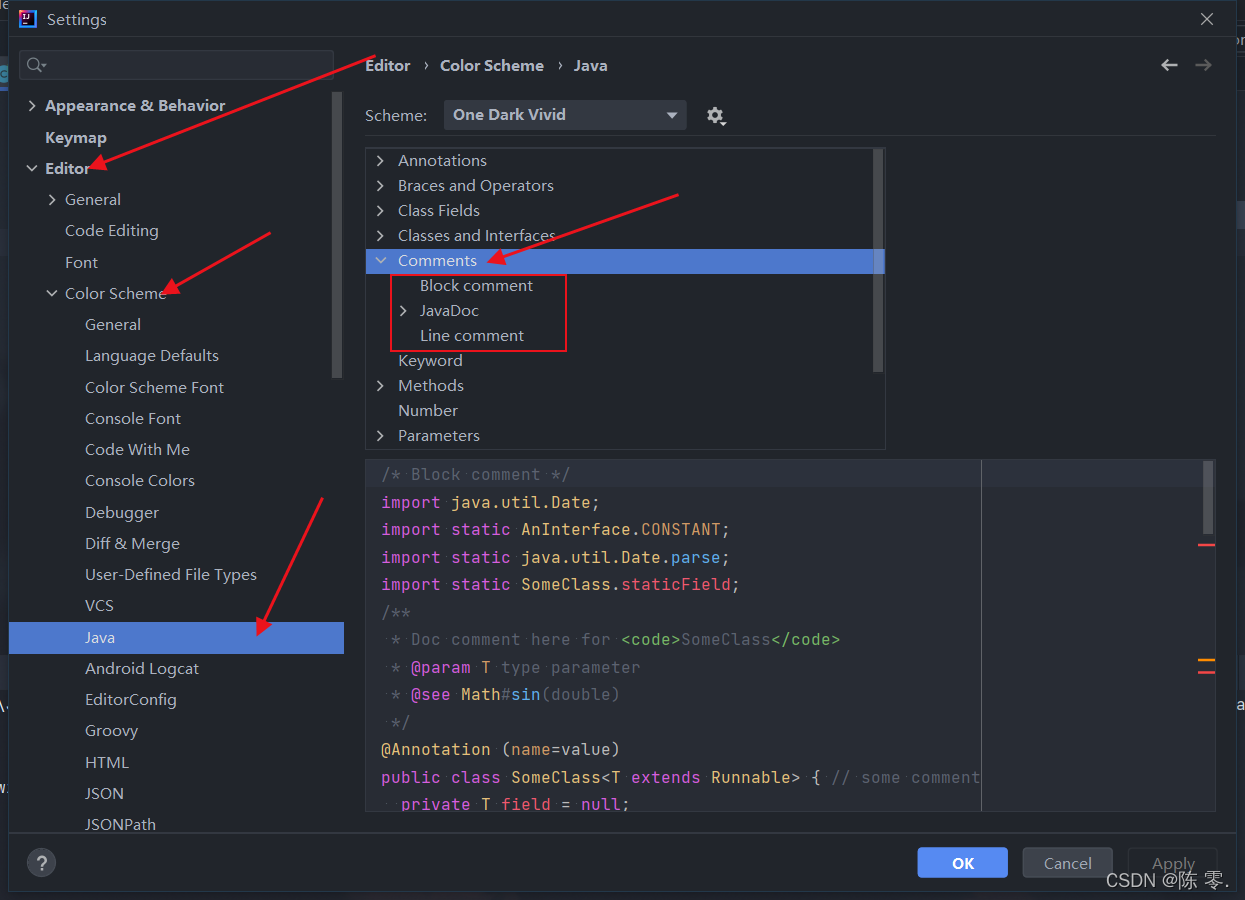Click the settings tree scrollbar

[337, 235]
